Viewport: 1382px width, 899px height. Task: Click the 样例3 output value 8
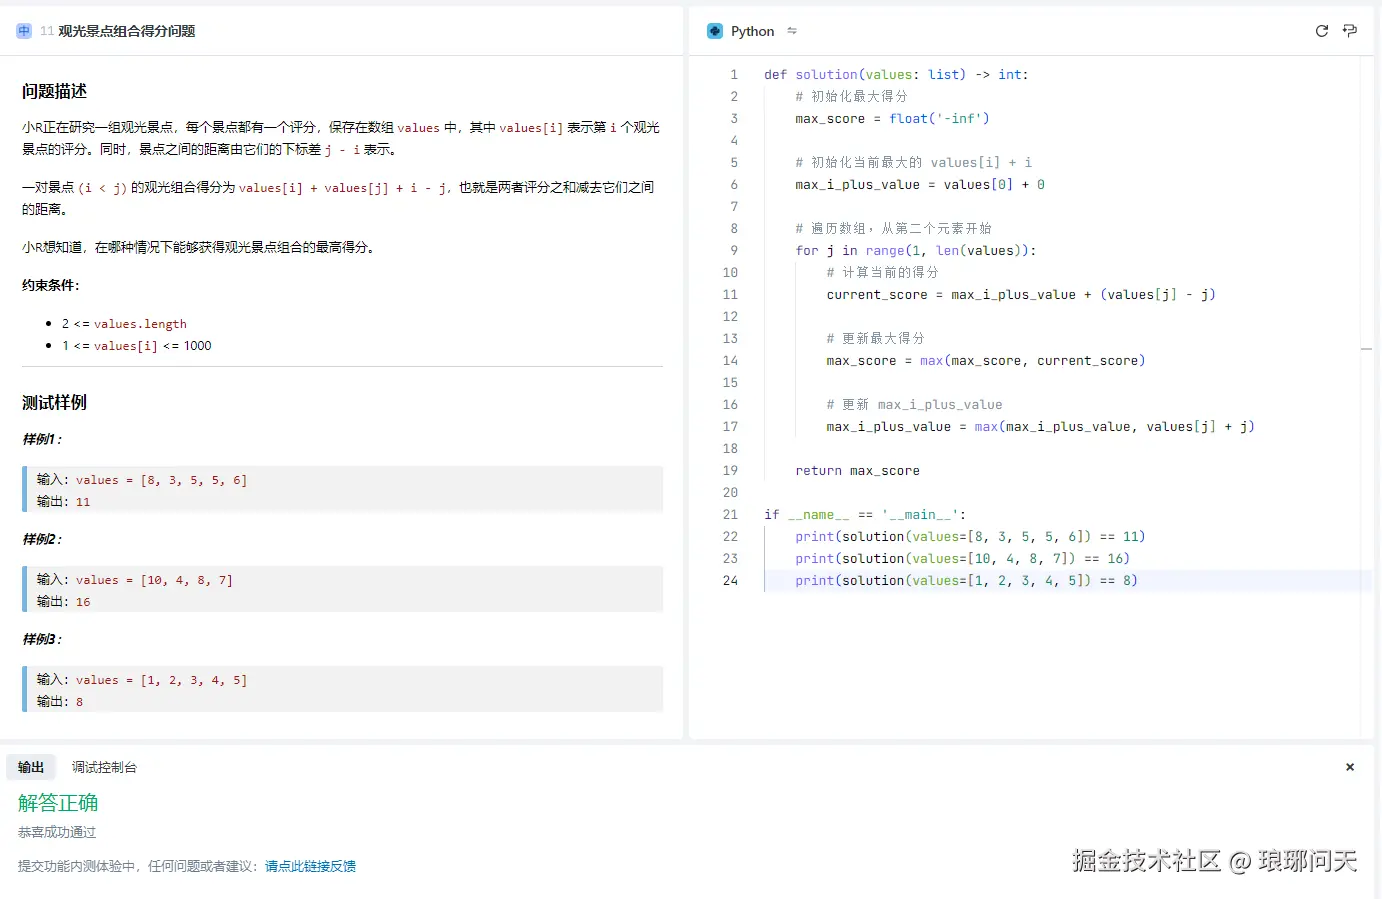(80, 702)
